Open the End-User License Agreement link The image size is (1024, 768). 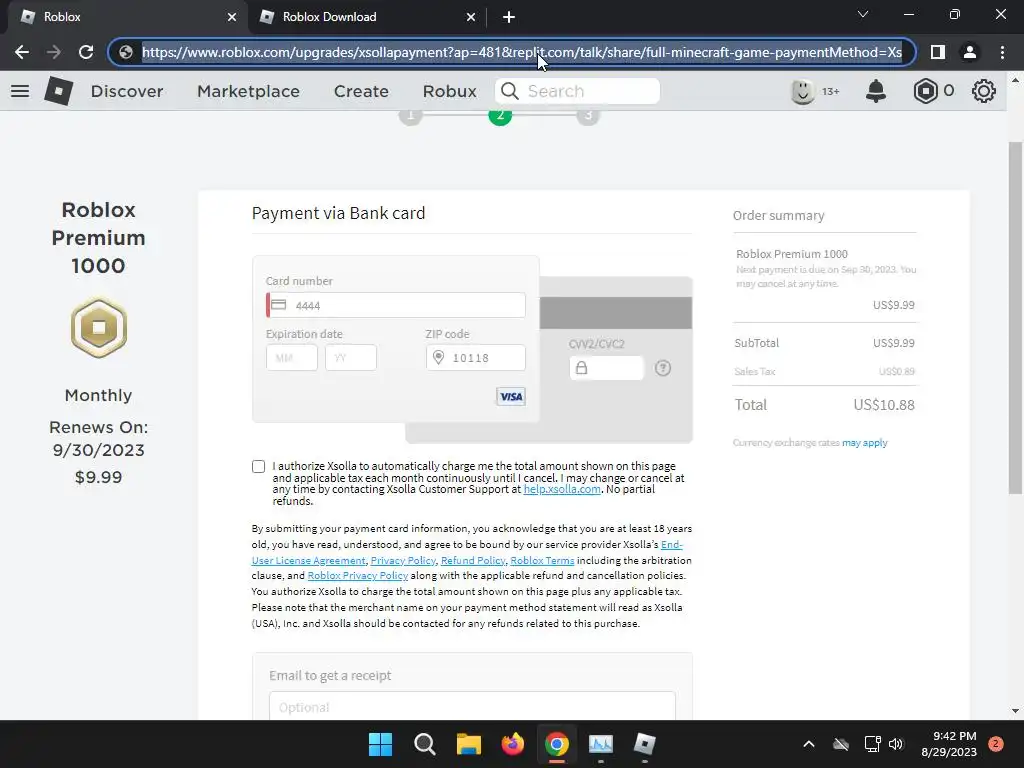(x=308, y=560)
